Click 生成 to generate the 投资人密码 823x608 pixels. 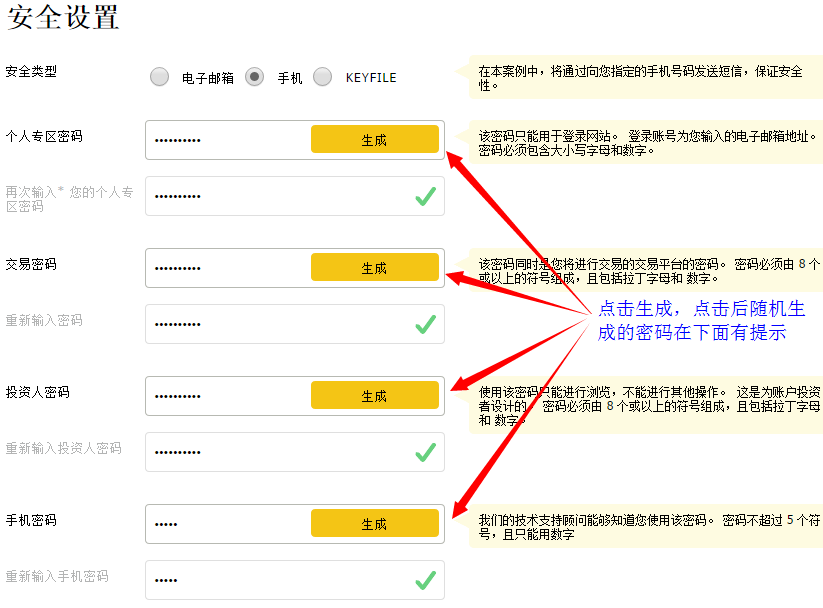tap(374, 395)
